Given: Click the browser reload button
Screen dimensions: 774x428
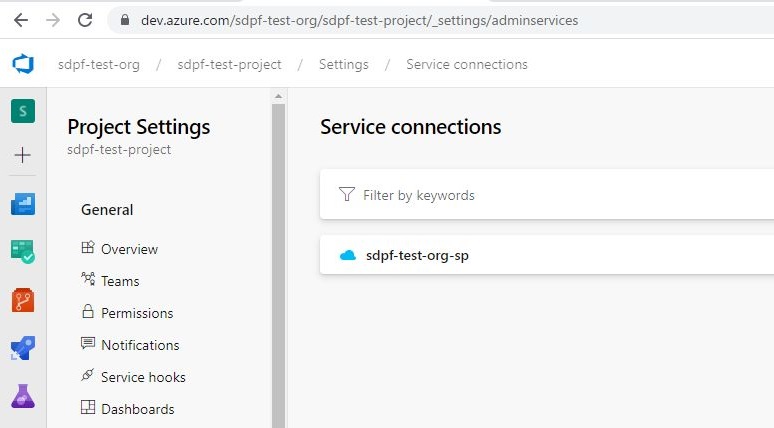Looking at the screenshot, I should [x=85, y=20].
